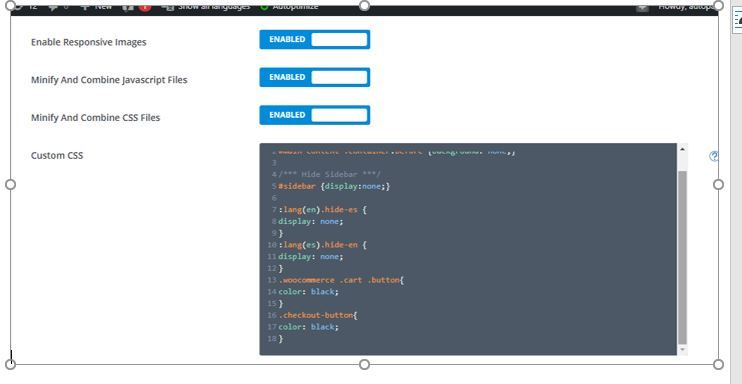Toggle the Enable Responsive Images switch

coord(315,39)
